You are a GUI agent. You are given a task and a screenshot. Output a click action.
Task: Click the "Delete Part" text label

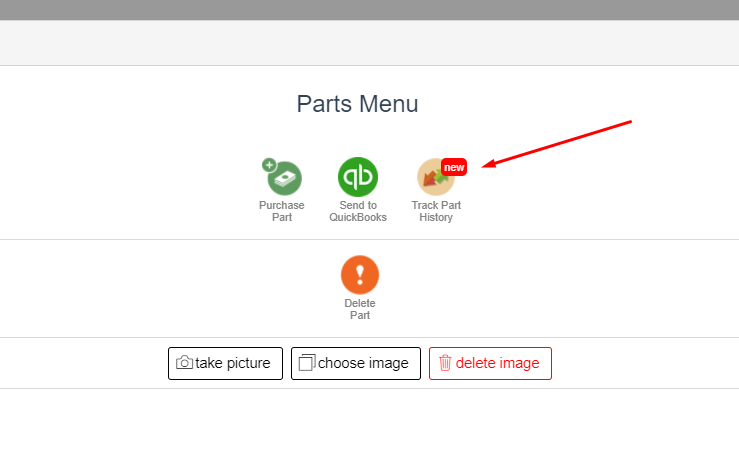pos(360,309)
